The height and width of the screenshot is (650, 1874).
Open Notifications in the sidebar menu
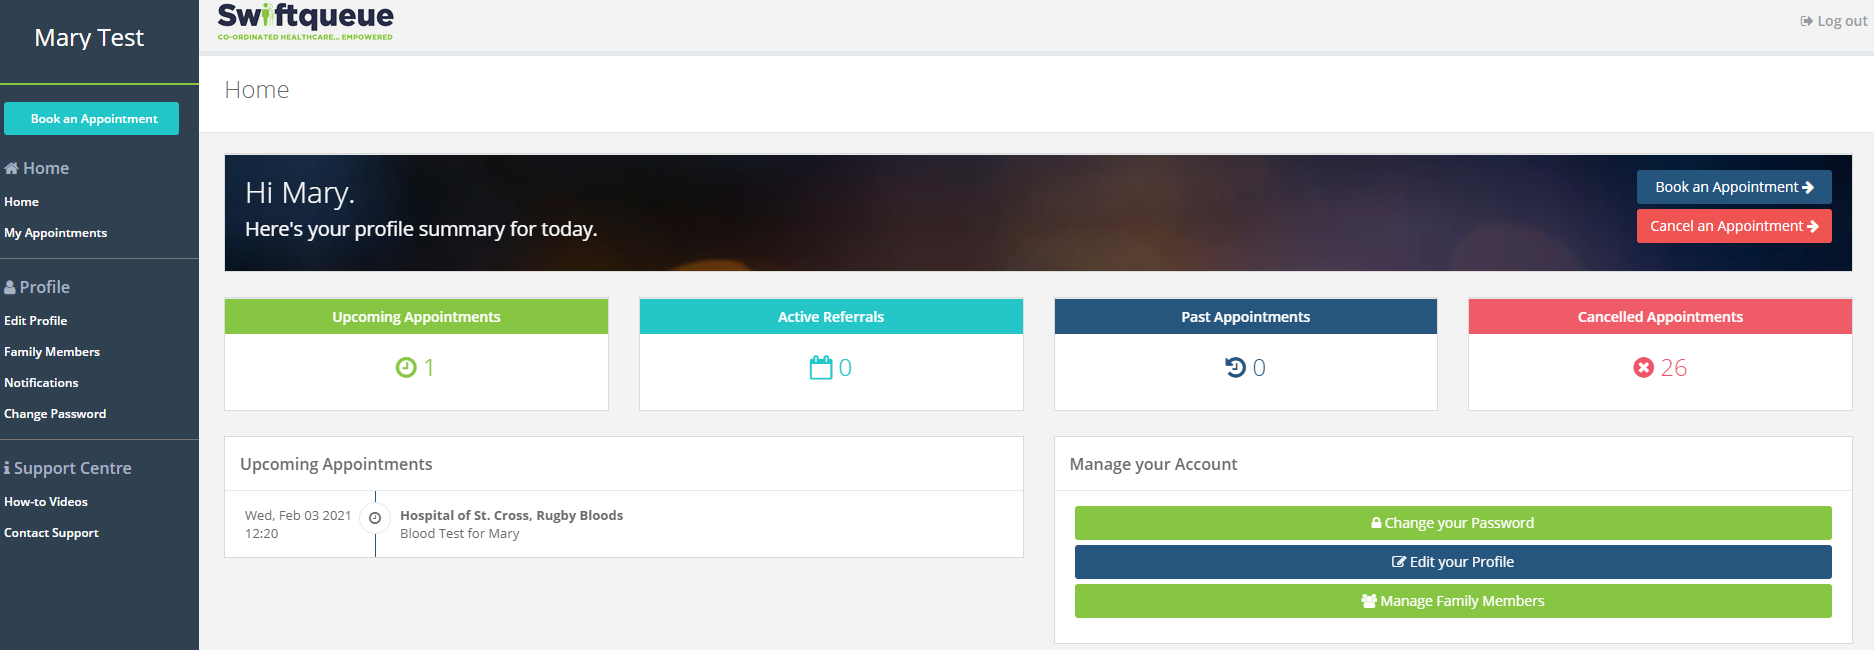41,383
